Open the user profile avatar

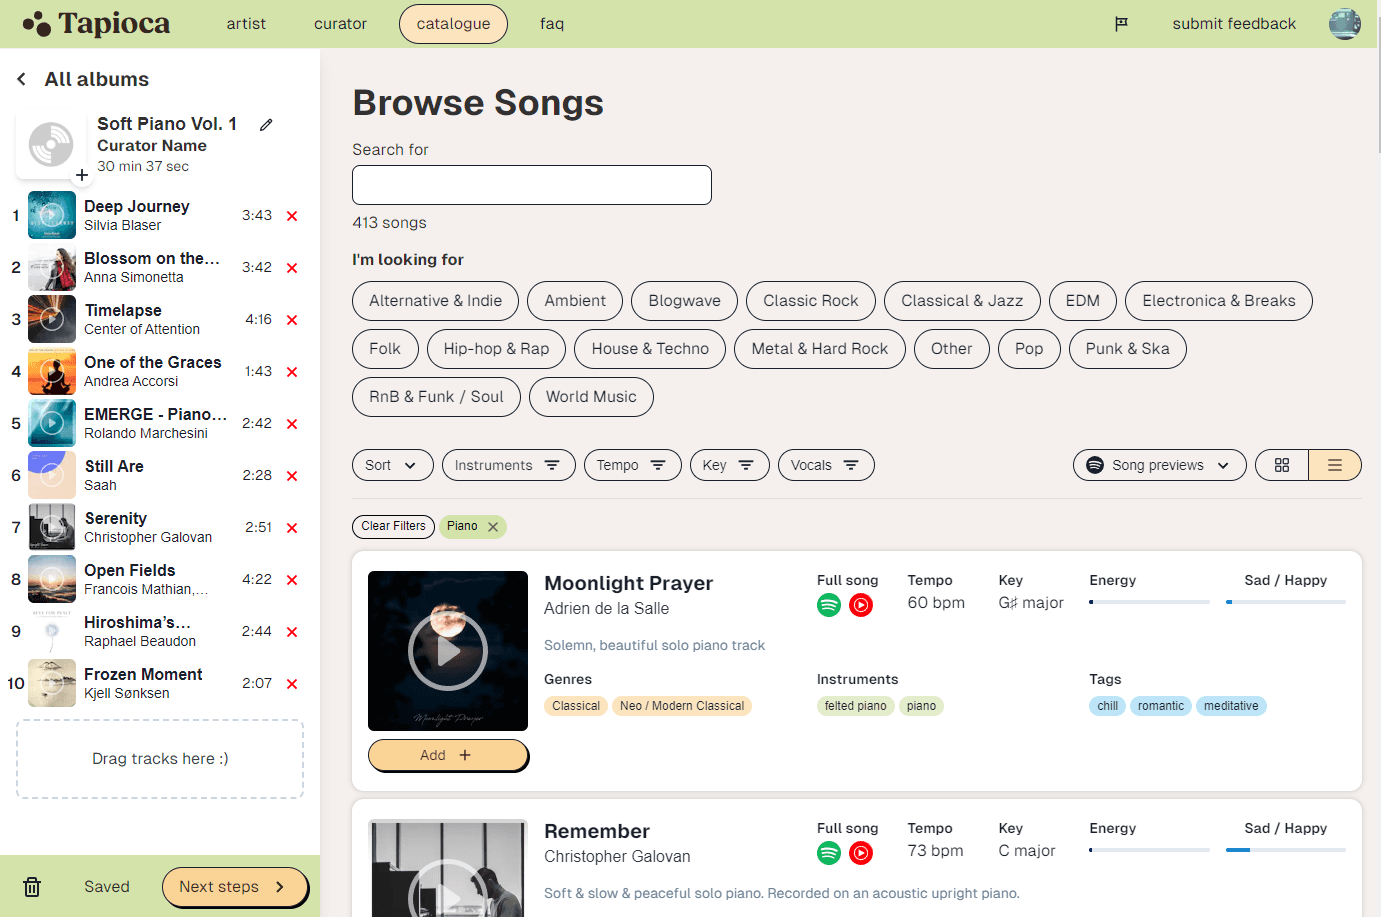[1344, 24]
